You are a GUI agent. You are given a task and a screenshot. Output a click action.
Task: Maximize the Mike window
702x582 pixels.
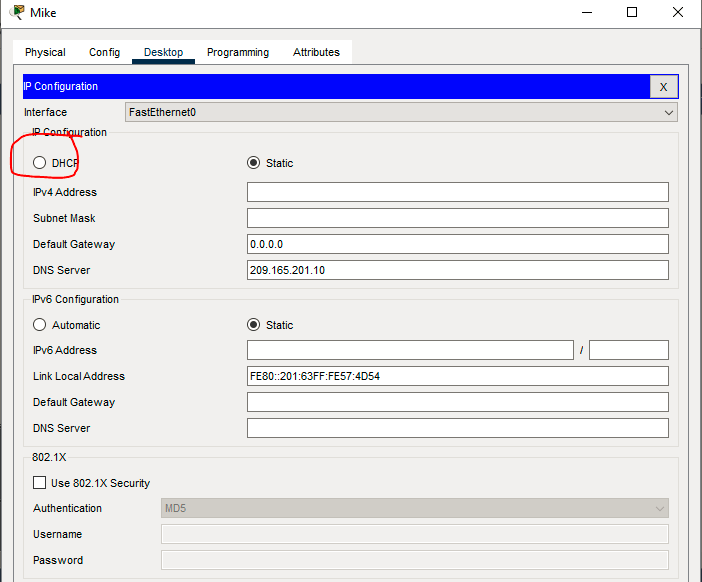[x=632, y=13]
